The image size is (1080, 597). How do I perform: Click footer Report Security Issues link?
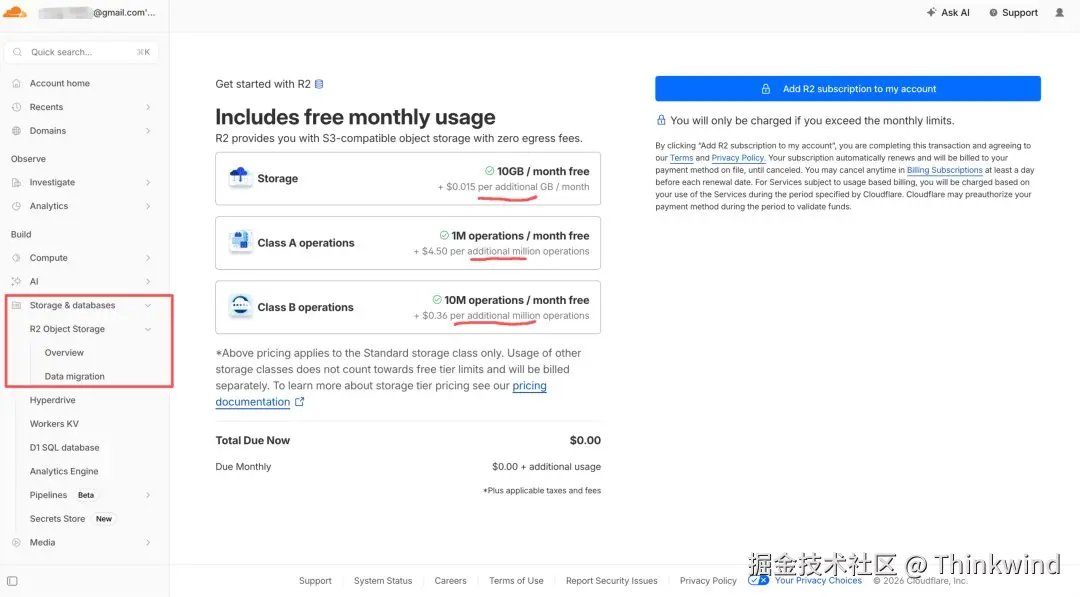pos(612,580)
